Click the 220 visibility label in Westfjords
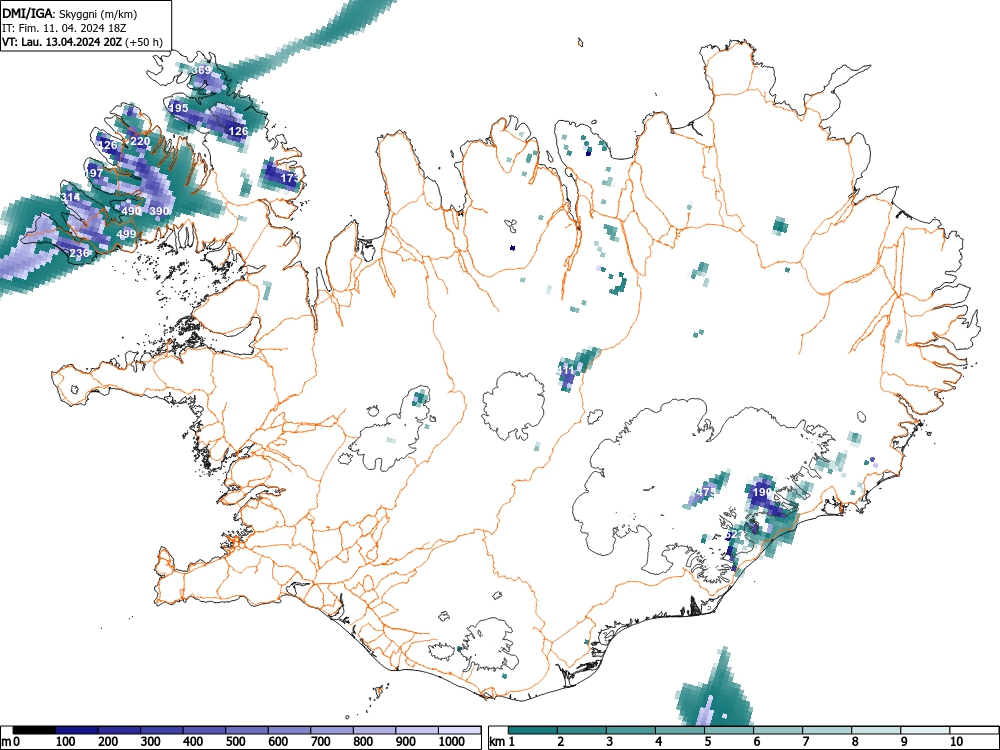This screenshot has height=750, width=1000. (140, 142)
